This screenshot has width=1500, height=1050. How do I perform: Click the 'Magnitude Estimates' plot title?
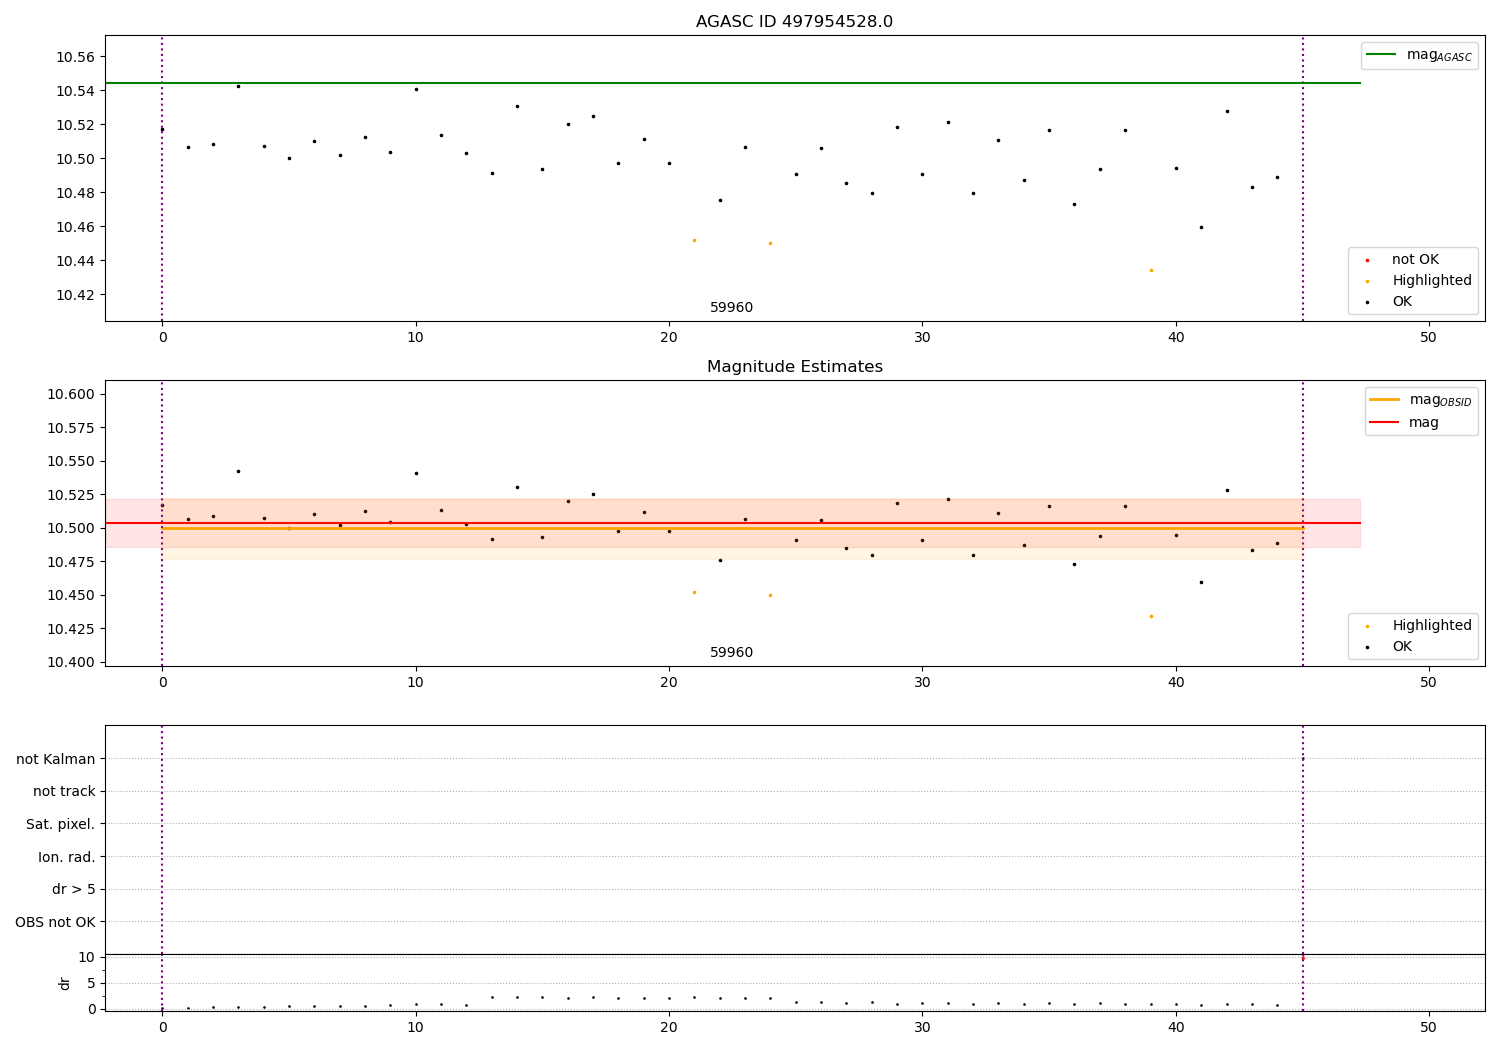tap(794, 367)
